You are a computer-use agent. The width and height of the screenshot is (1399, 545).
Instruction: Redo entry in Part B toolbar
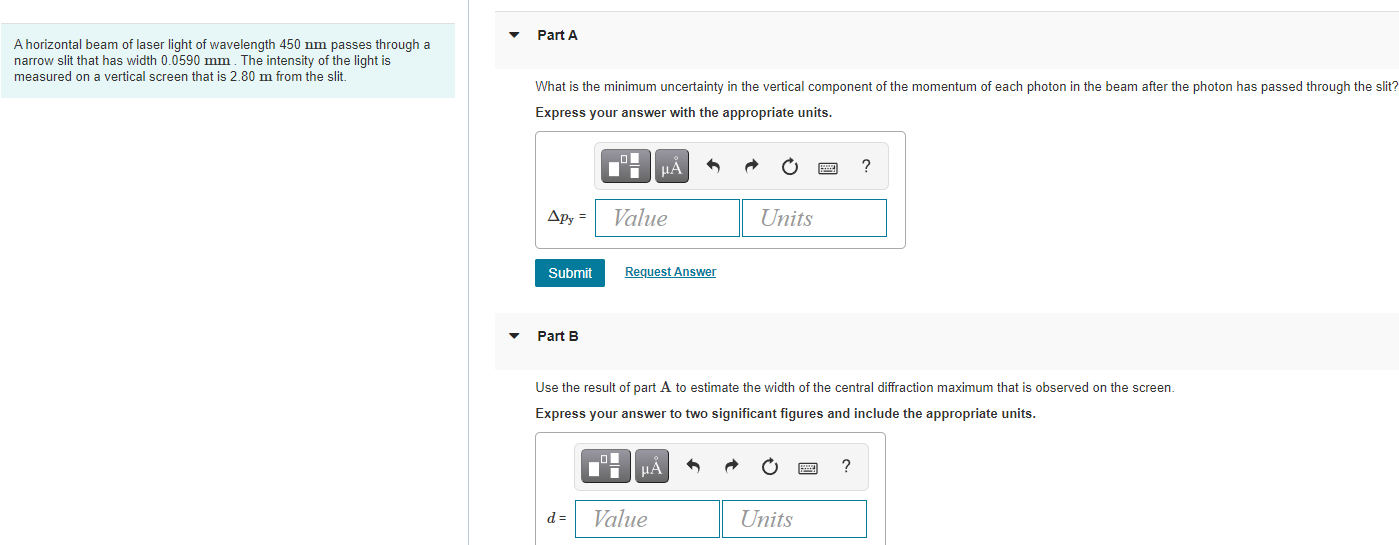(x=732, y=467)
